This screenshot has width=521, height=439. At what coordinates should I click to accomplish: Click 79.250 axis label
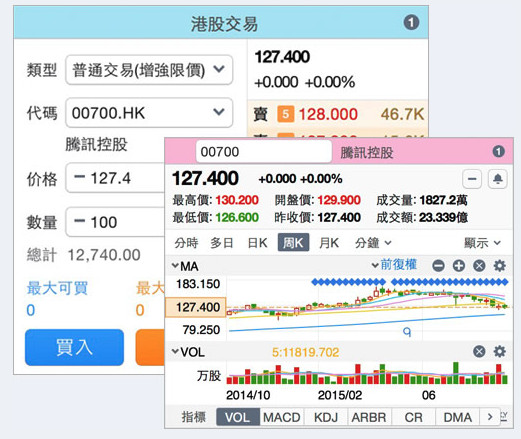201,330
